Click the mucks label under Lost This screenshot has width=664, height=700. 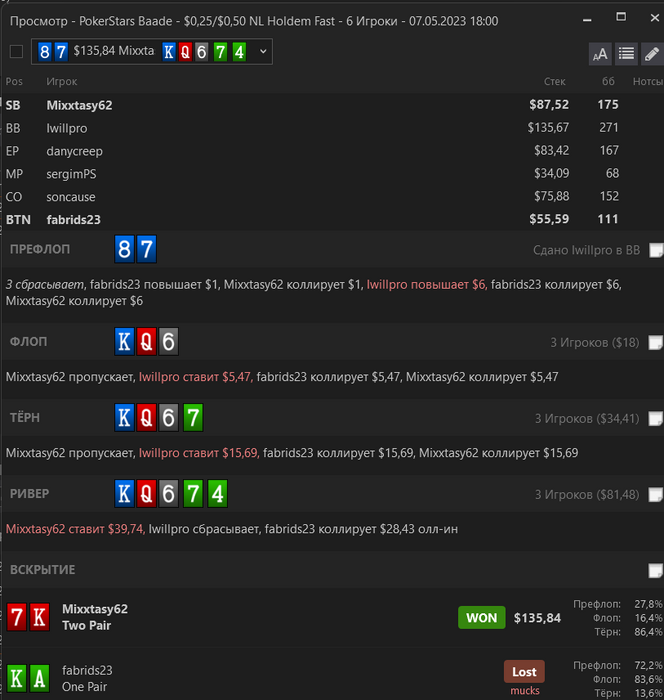(x=525, y=691)
